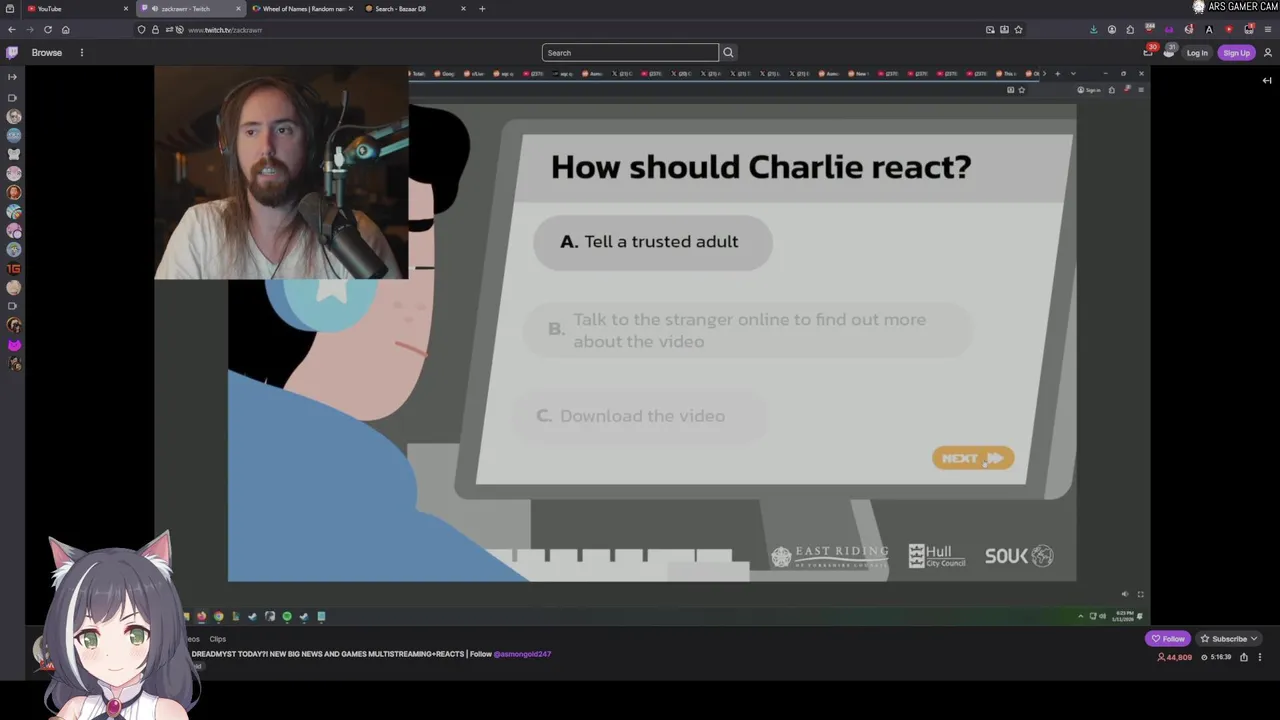This screenshot has width=1280, height=720.
Task: Show hidden tray icons chevron in streamed taskbar
Action: click(1080, 616)
